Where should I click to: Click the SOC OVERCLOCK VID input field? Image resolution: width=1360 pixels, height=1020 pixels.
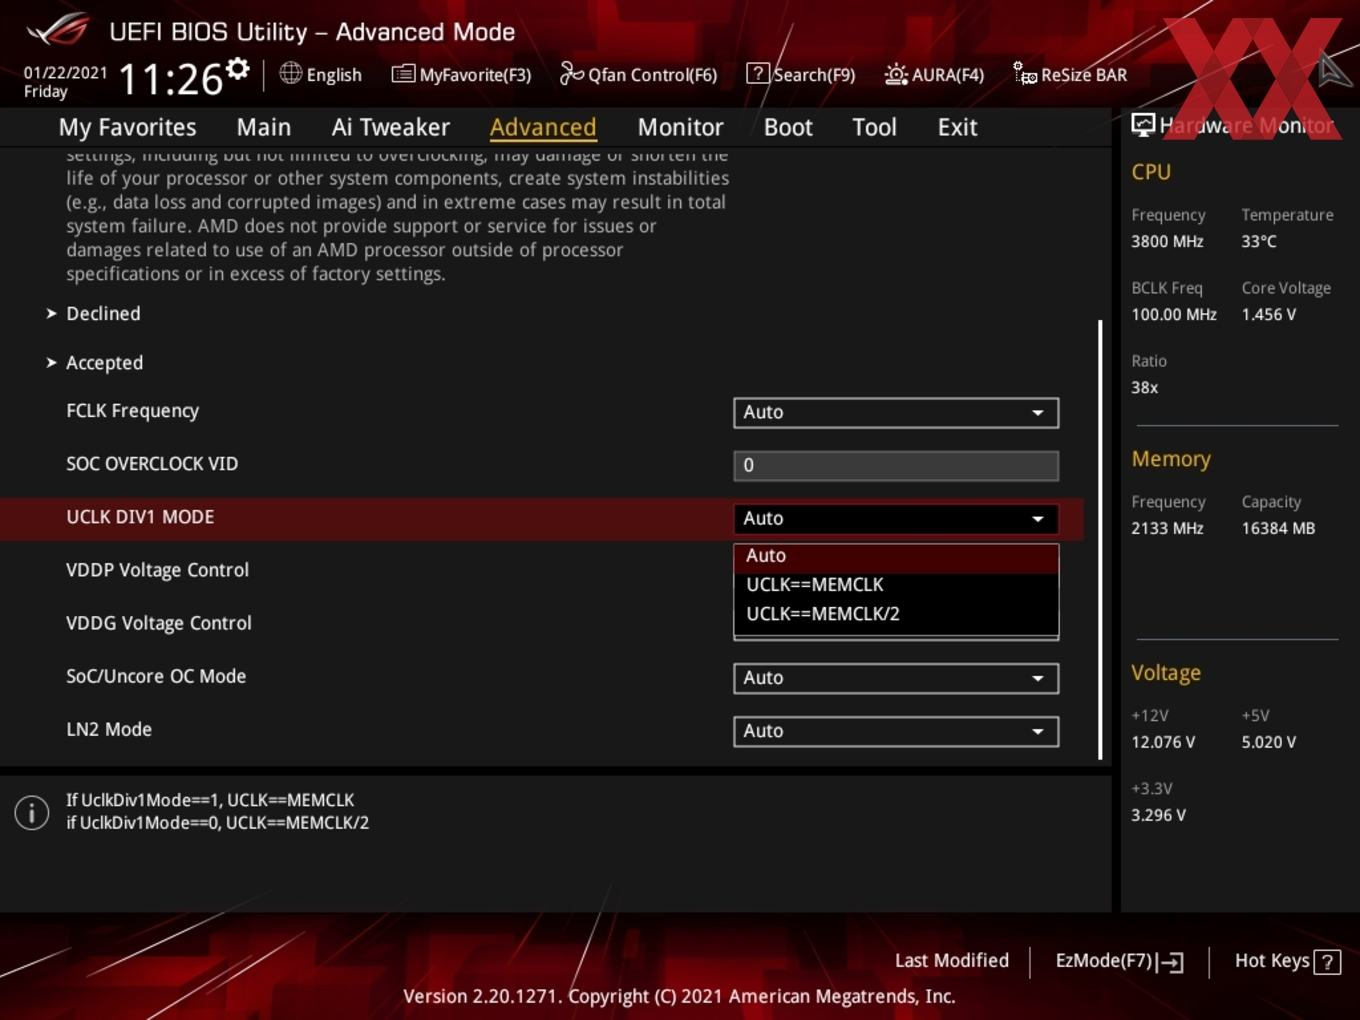(896, 465)
